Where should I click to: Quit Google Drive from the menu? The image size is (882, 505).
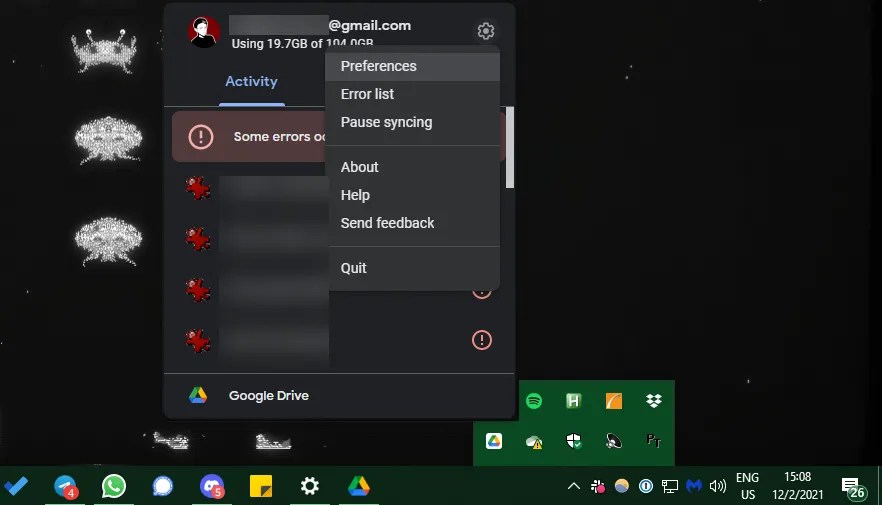tap(412, 268)
